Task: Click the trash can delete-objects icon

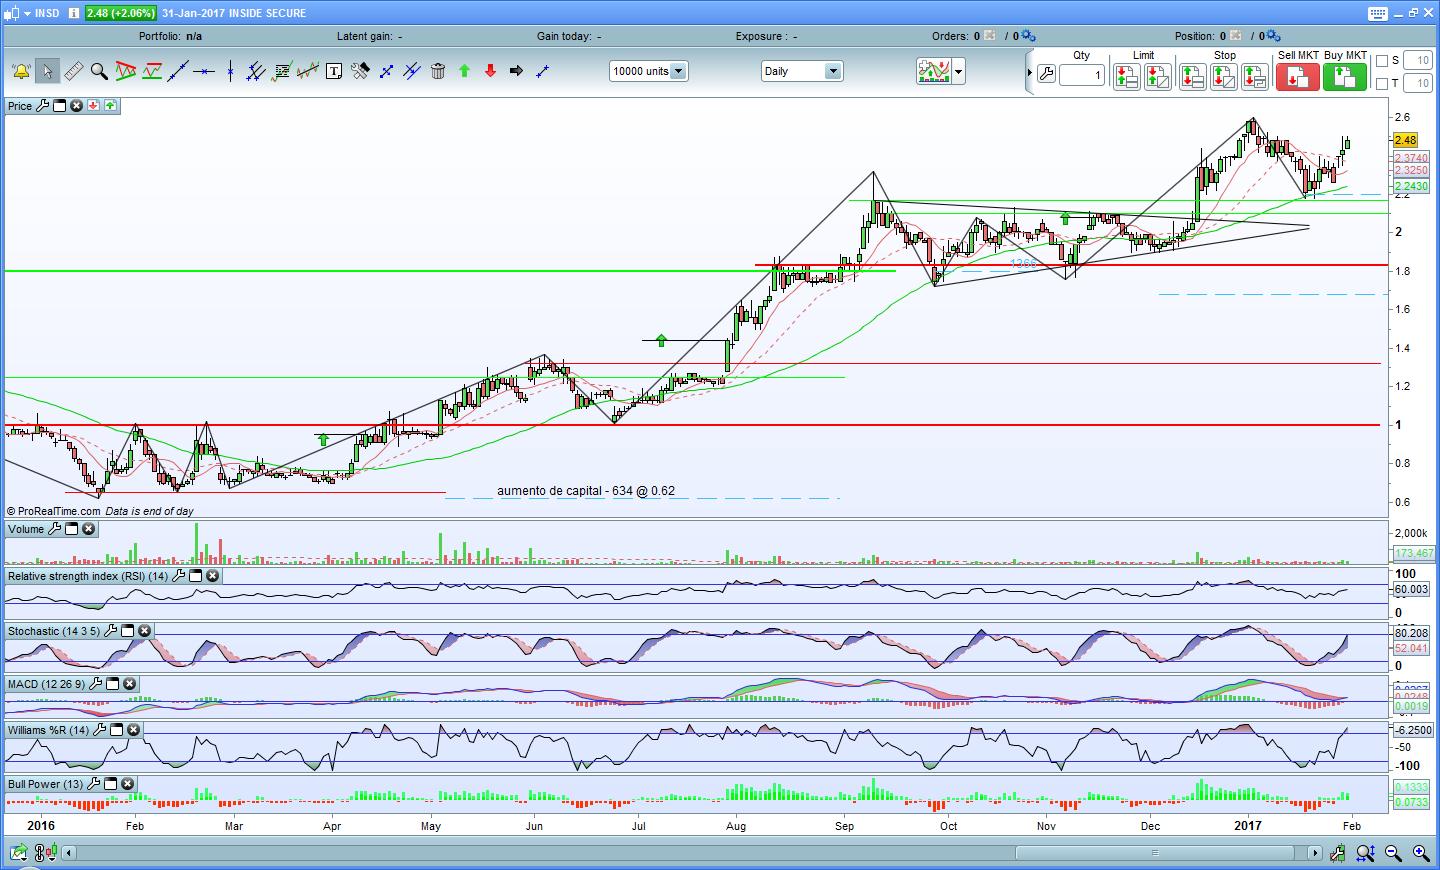Action: pyautogui.click(x=438, y=71)
